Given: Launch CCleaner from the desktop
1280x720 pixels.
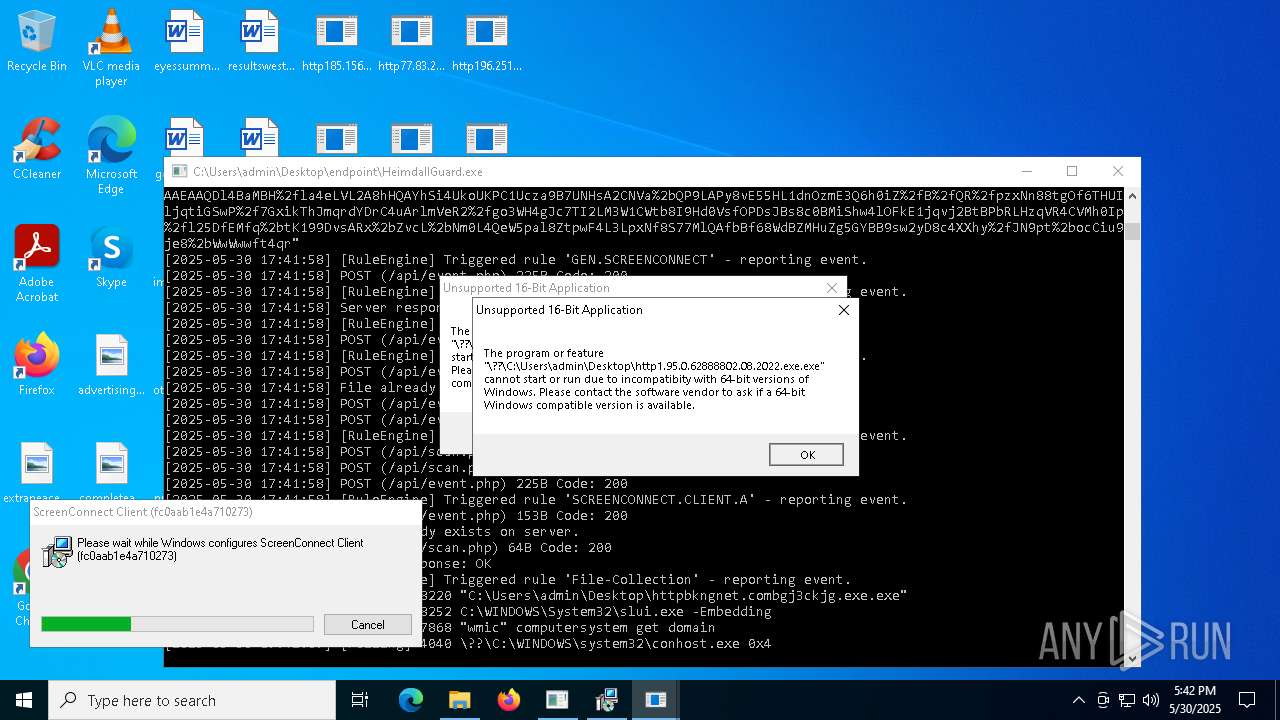Looking at the screenshot, I should (37, 149).
